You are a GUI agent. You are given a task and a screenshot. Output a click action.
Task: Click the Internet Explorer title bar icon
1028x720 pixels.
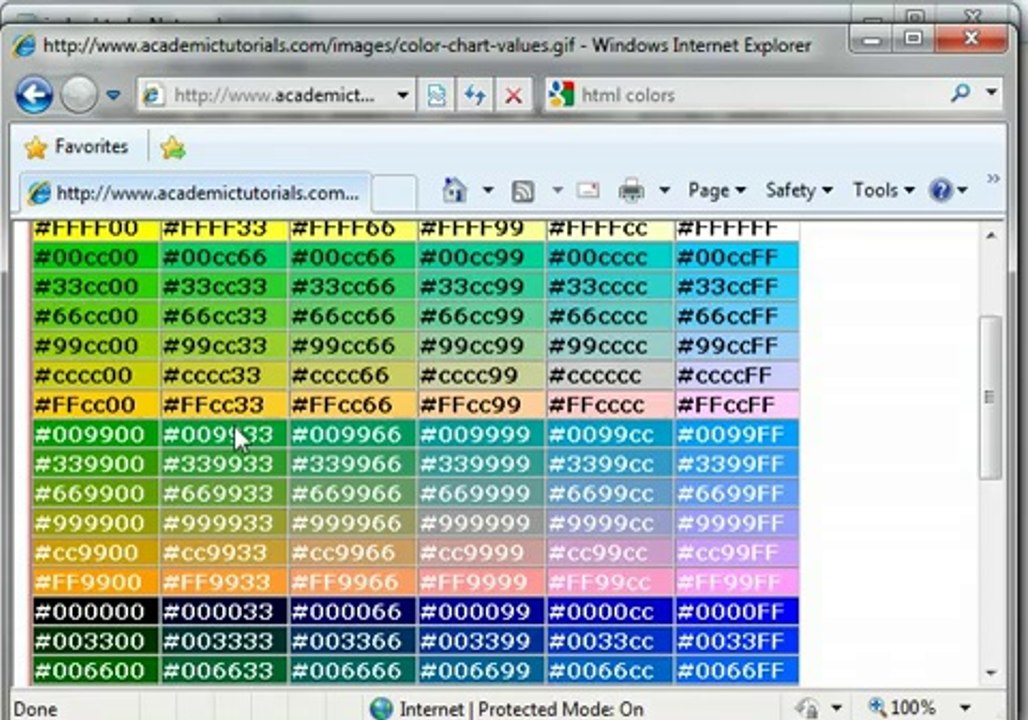coord(24,46)
